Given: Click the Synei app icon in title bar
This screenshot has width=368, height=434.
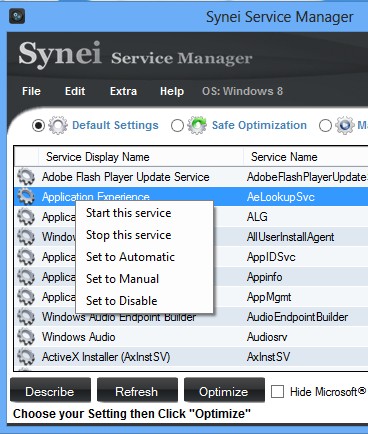Looking at the screenshot, I should tap(17, 16).
